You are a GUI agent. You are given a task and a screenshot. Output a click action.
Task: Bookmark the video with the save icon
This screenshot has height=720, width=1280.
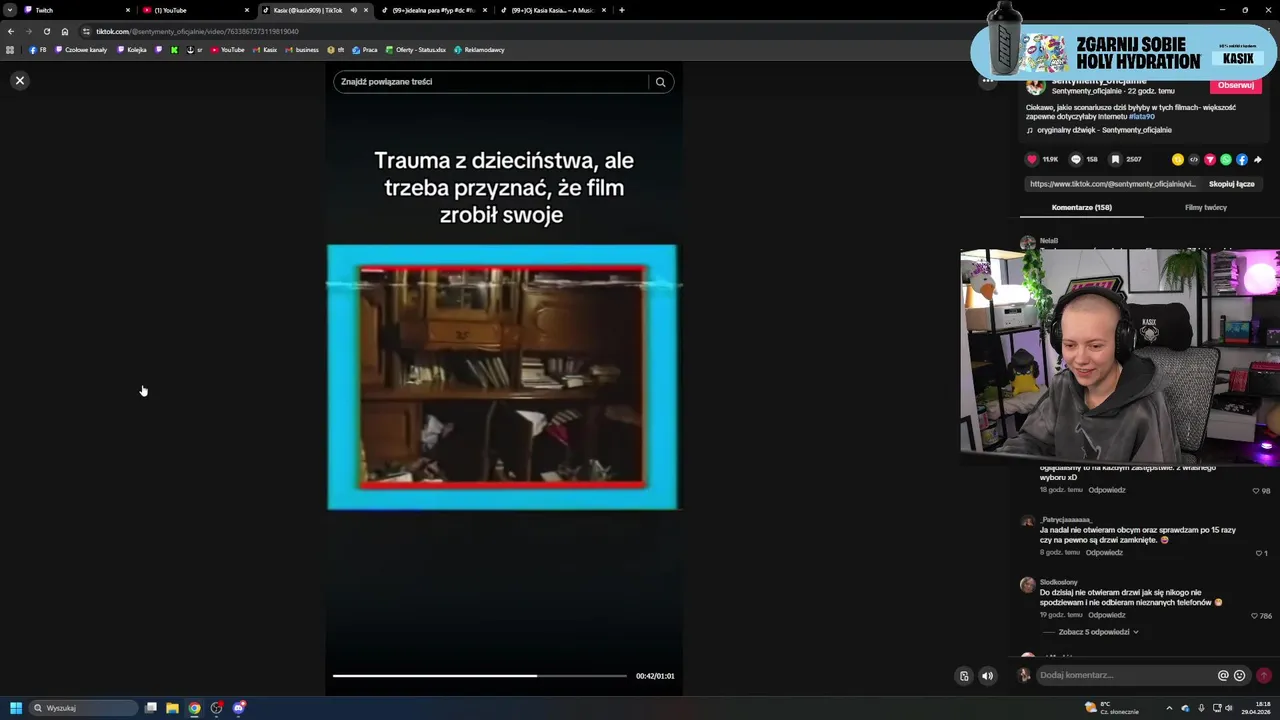point(1115,159)
